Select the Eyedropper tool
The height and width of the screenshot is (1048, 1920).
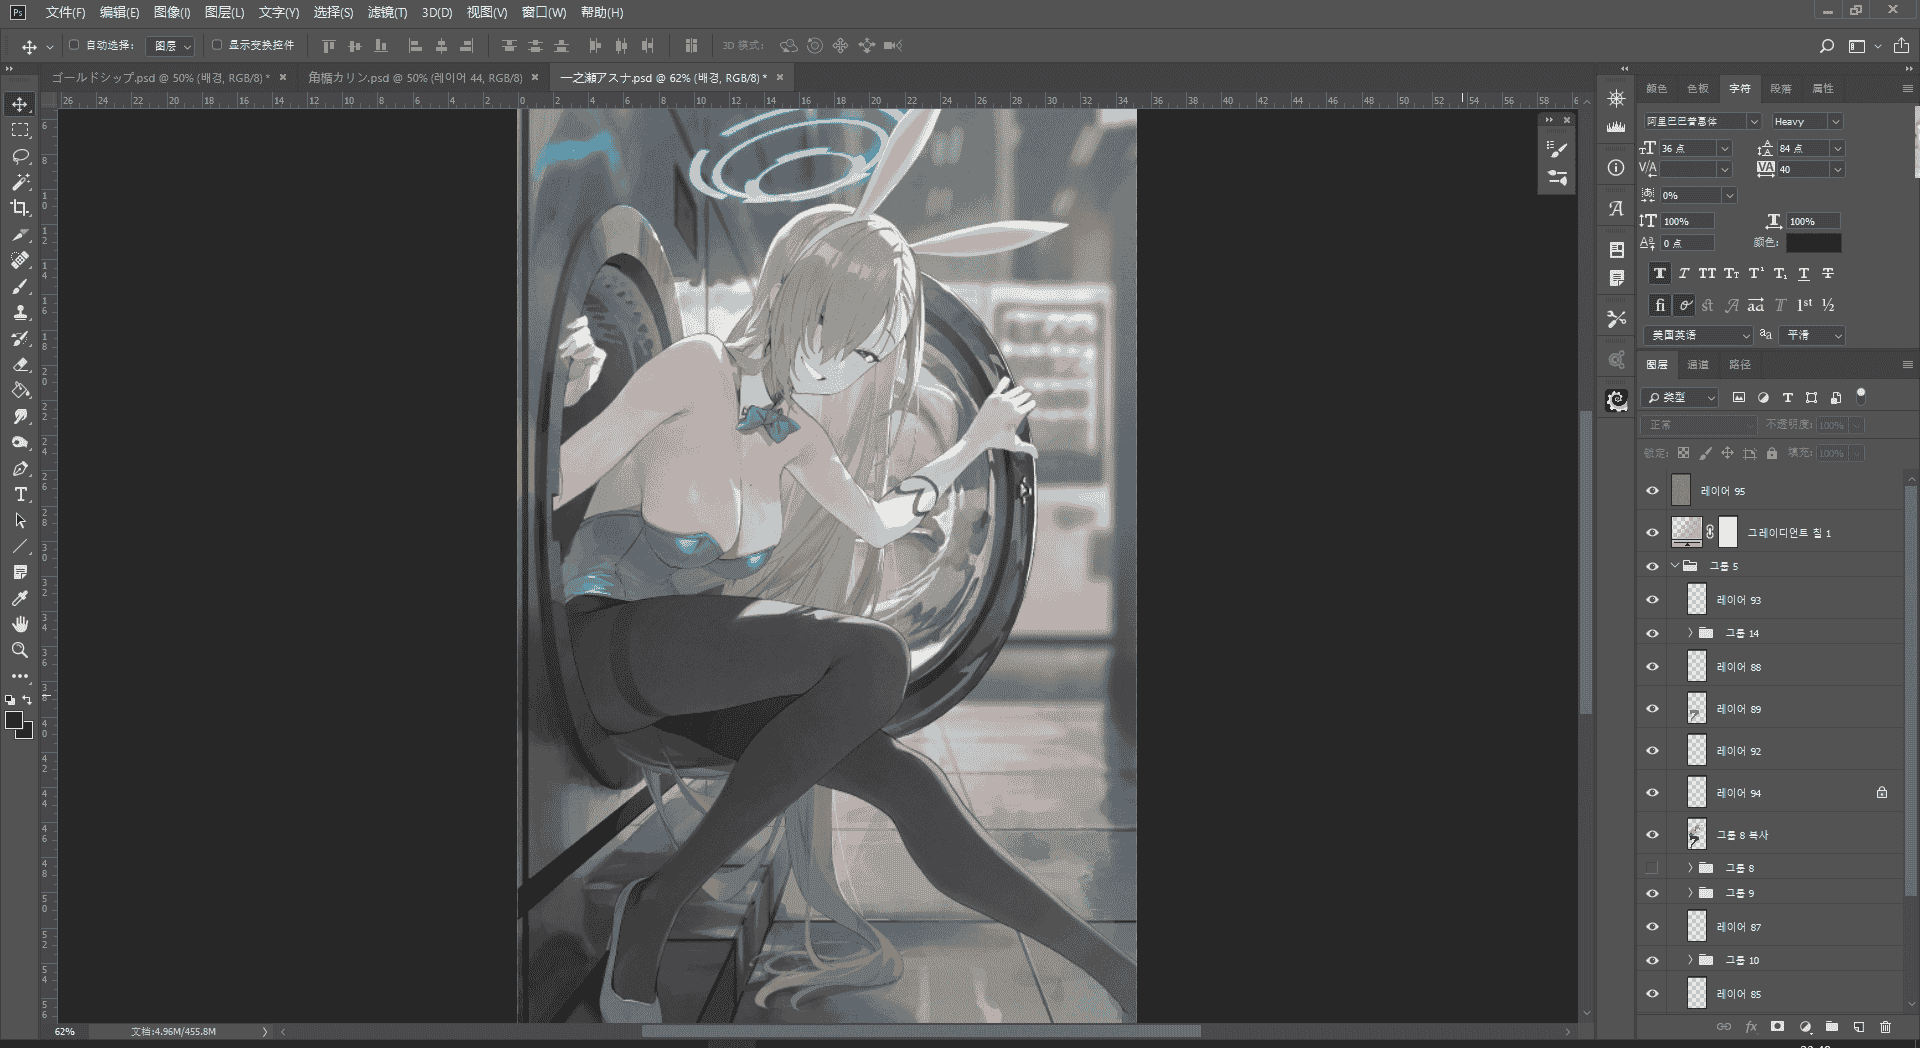coord(20,598)
